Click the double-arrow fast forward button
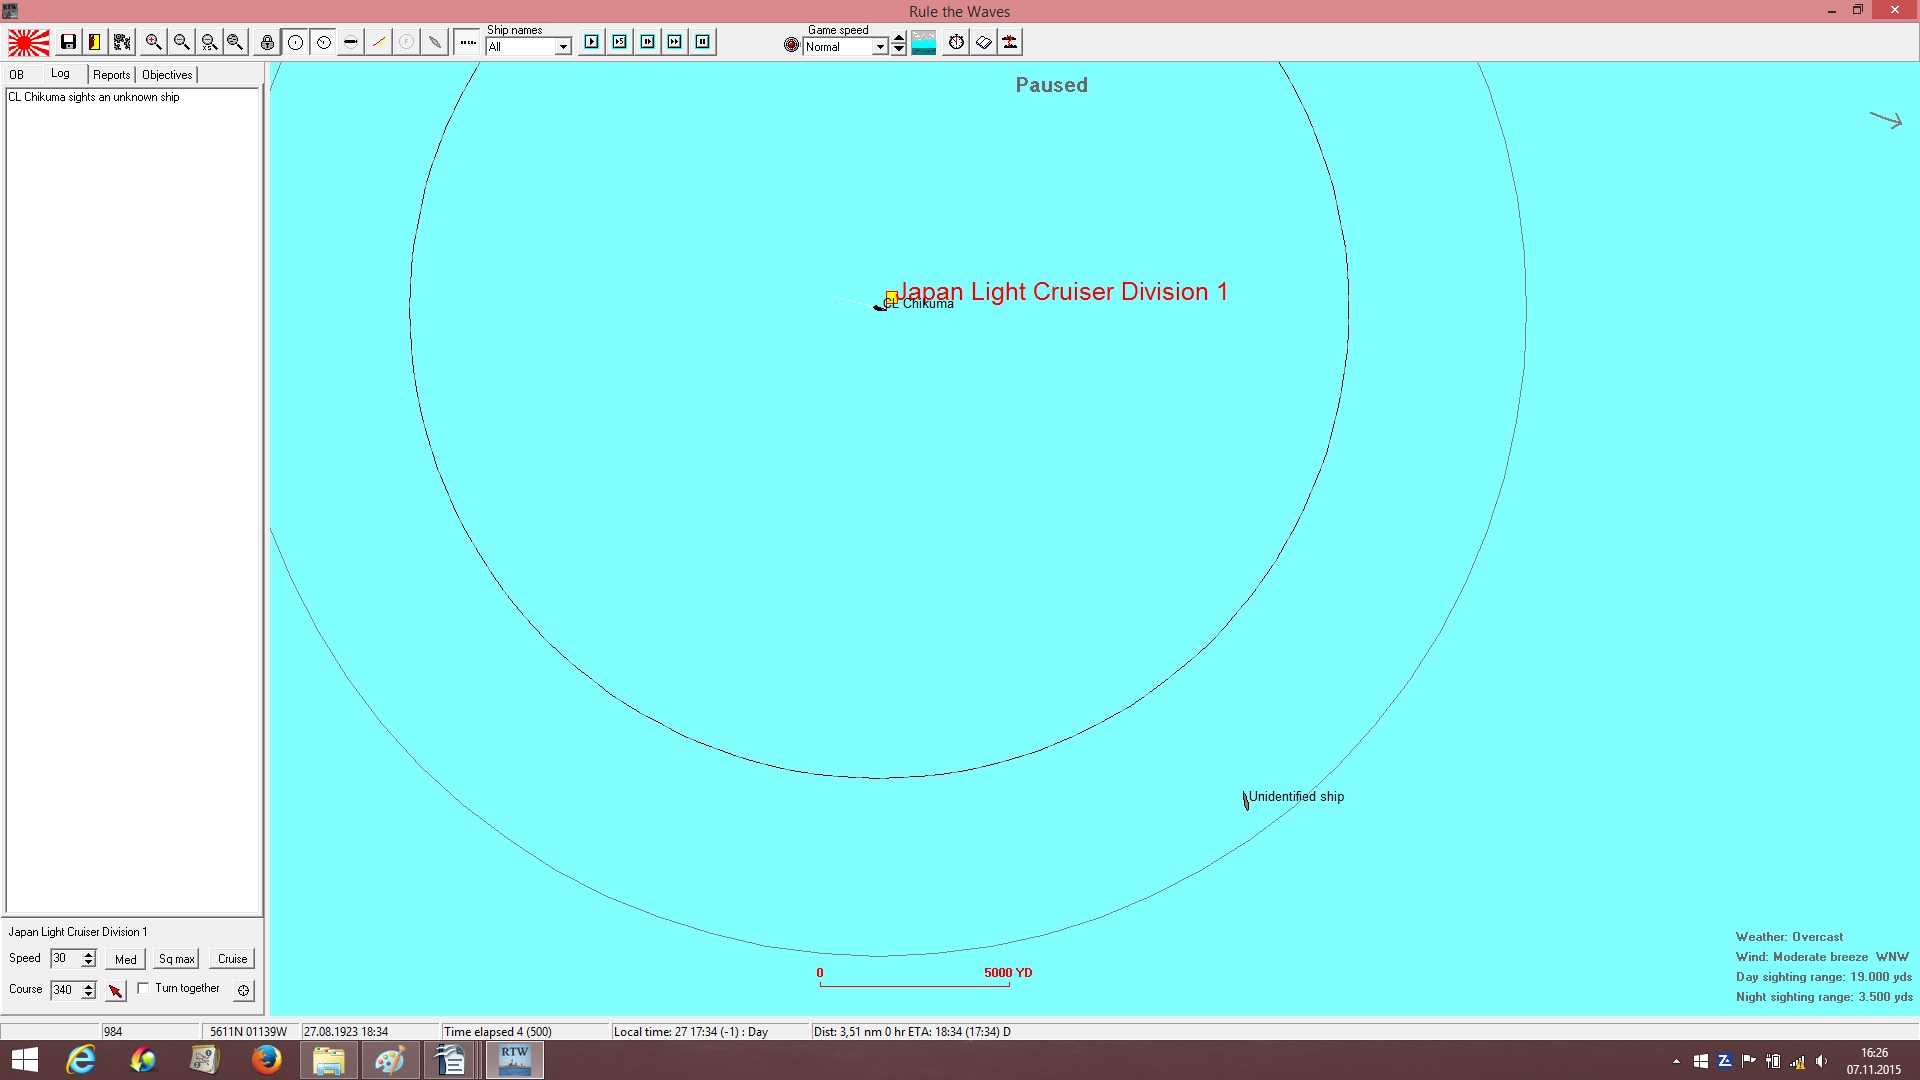The image size is (1920, 1080). coord(675,42)
